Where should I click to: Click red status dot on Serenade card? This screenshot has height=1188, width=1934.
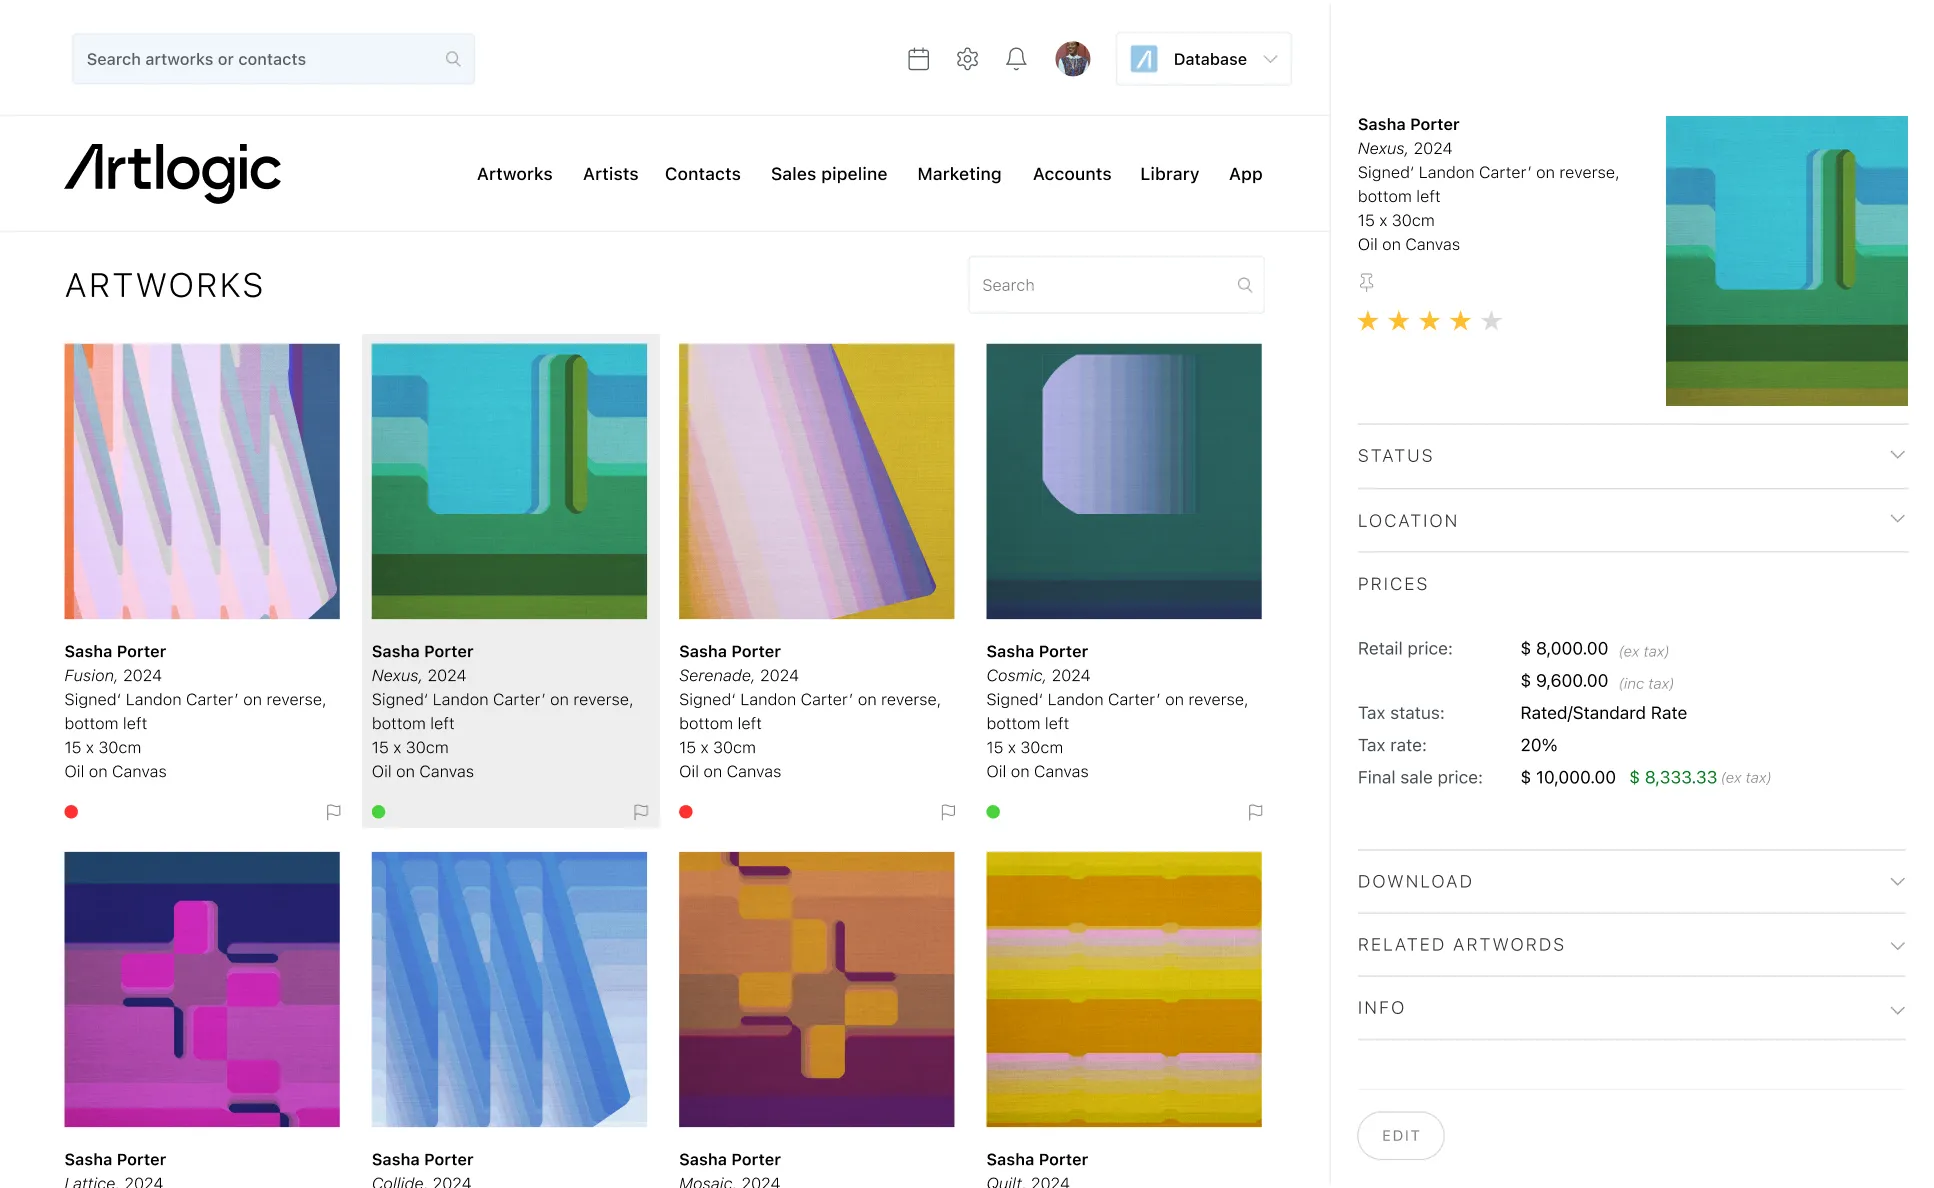(686, 812)
